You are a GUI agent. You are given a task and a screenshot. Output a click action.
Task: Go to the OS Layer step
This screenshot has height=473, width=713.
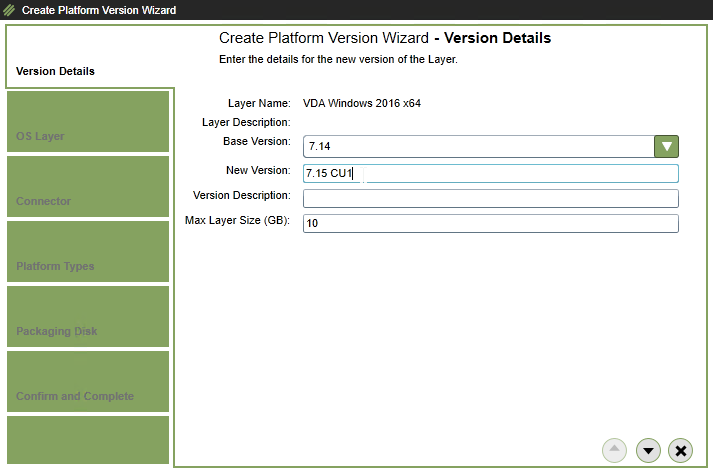point(87,121)
